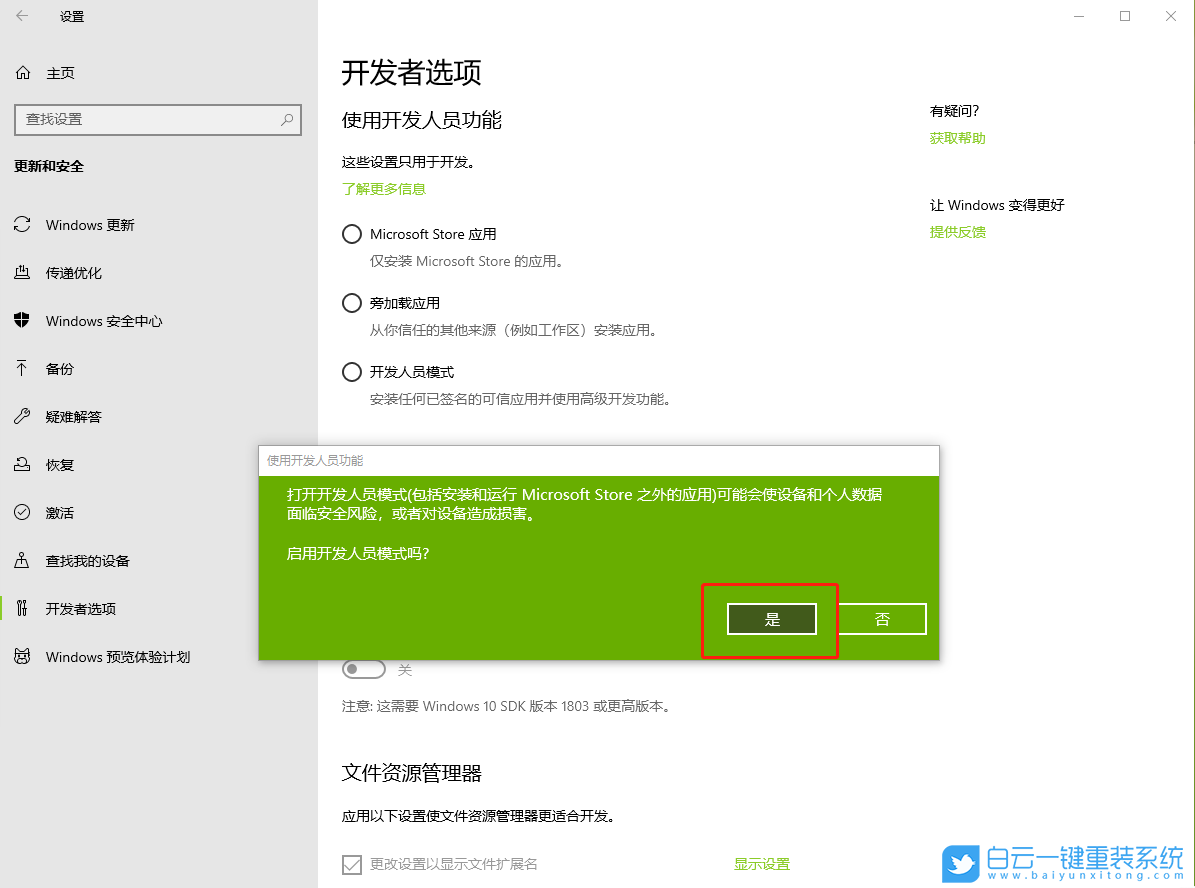
Task: Enable 开发人员模式 radio button
Action: (x=352, y=371)
